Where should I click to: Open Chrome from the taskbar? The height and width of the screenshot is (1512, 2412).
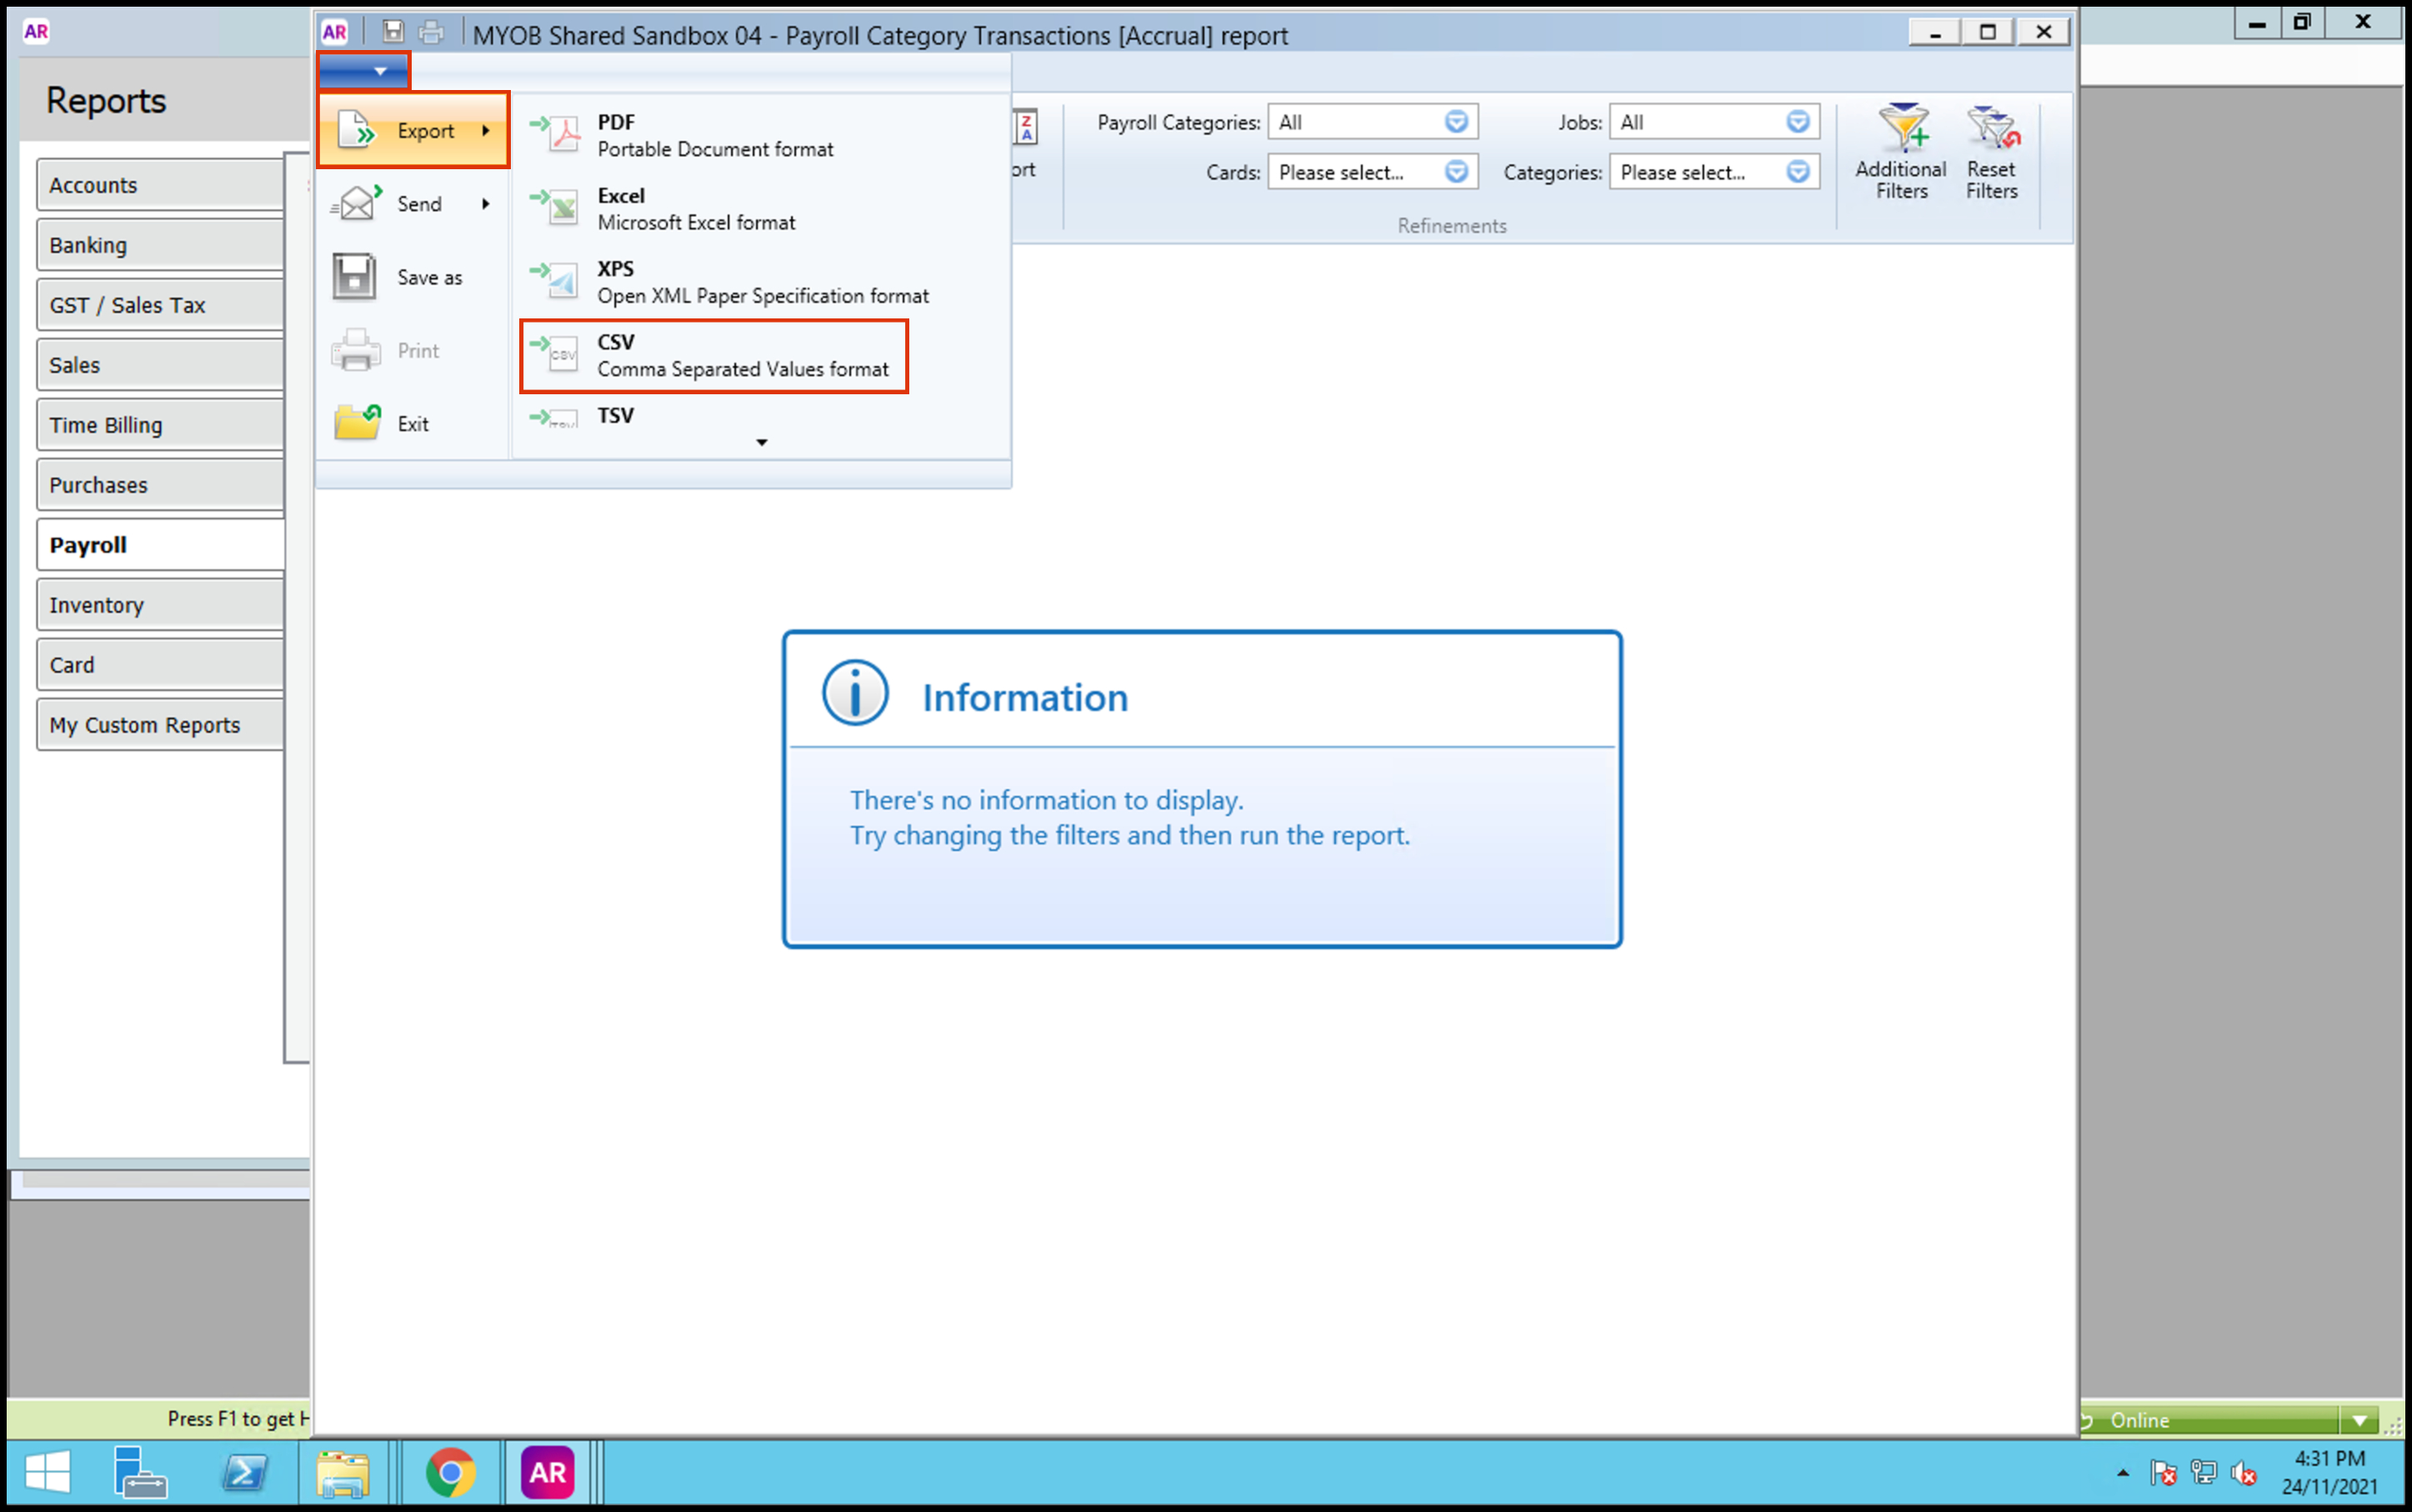click(450, 1472)
